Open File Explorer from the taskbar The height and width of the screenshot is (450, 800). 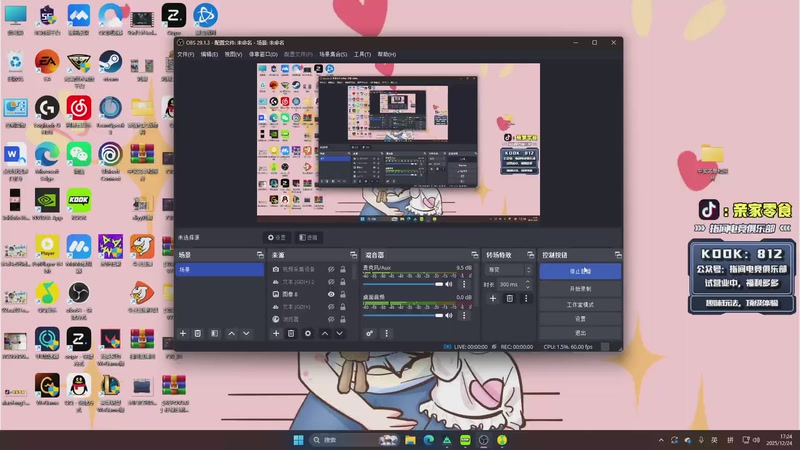(x=410, y=440)
